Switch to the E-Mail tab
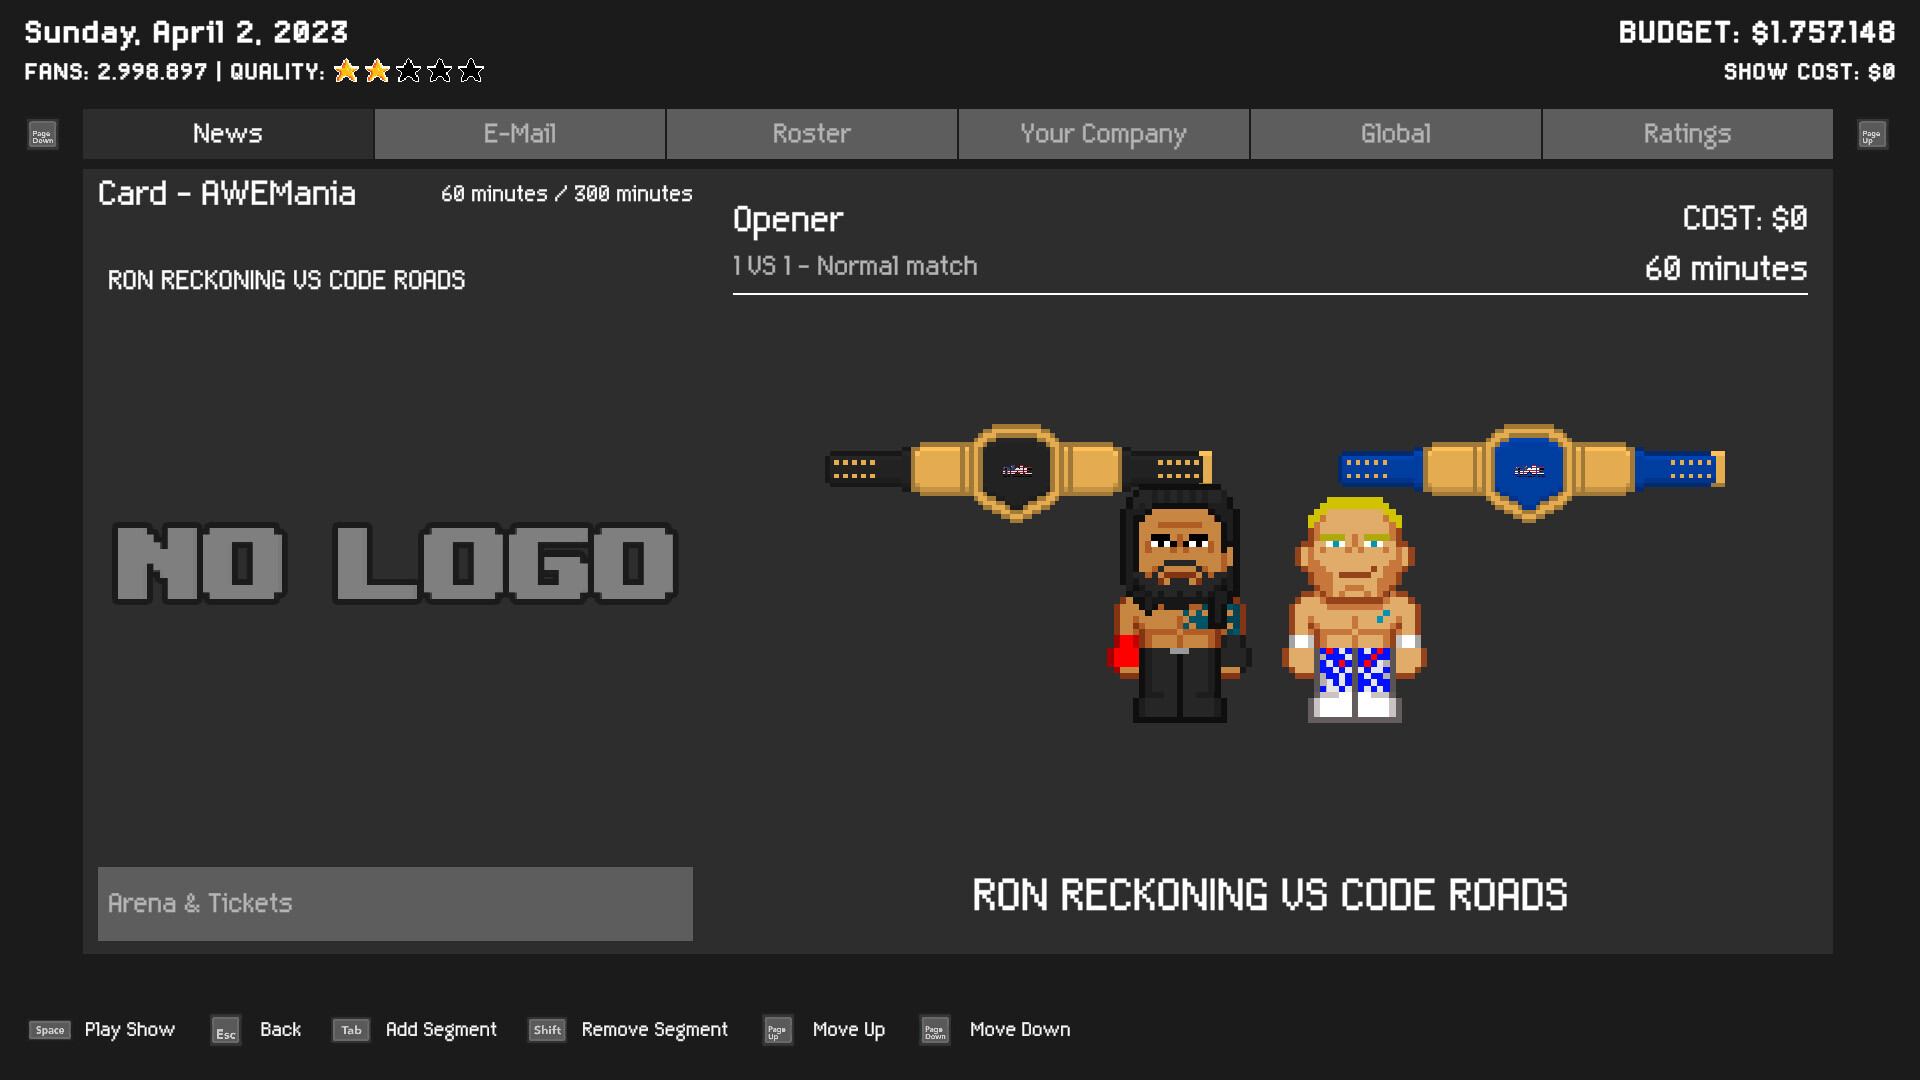Viewport: 1920px width, 1080px height. [x=520, y=133]
